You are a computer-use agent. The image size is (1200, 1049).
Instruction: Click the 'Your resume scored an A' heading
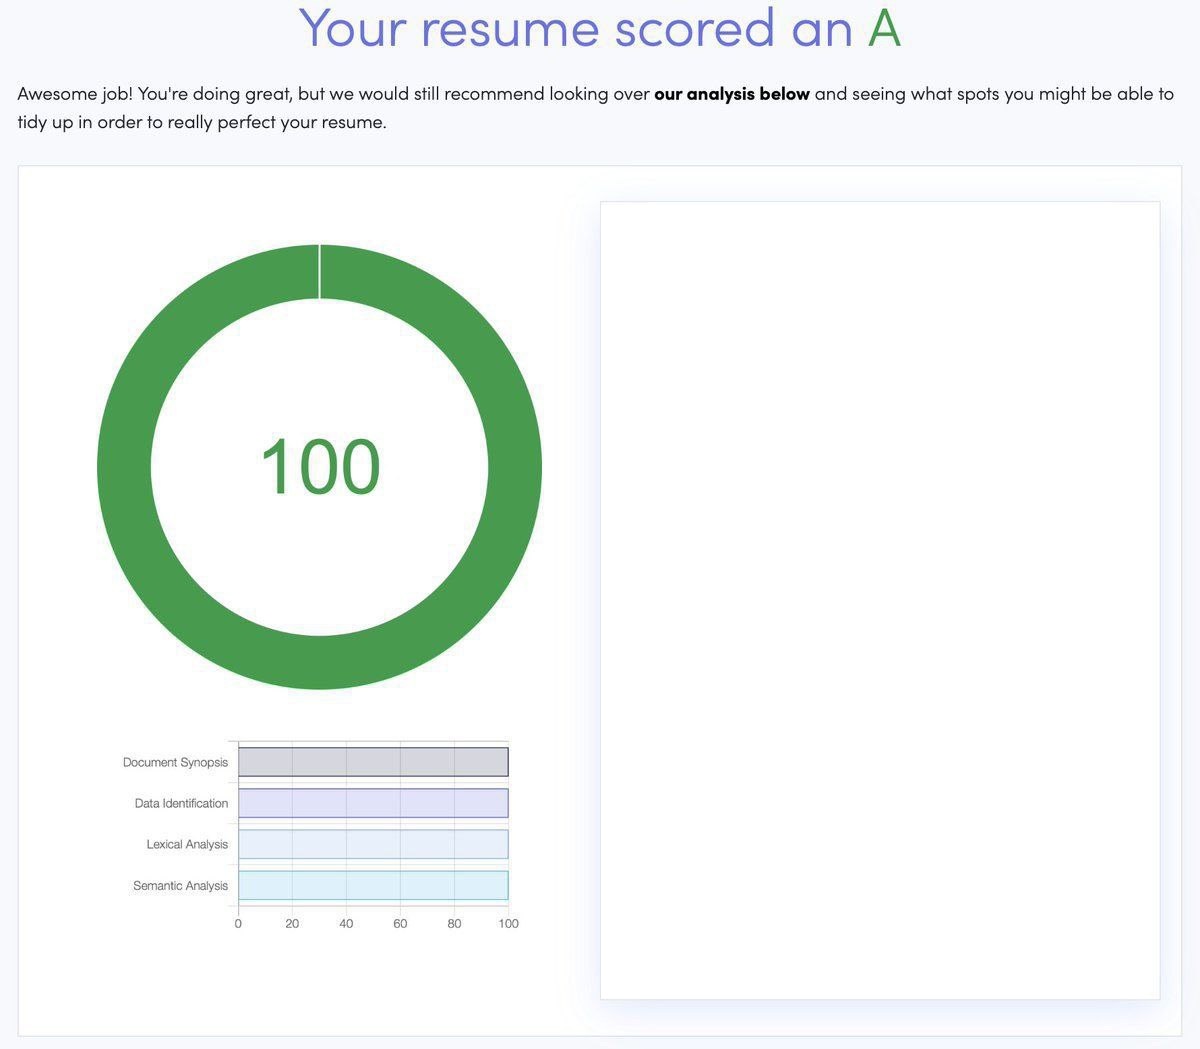click(x=600, y=28)
